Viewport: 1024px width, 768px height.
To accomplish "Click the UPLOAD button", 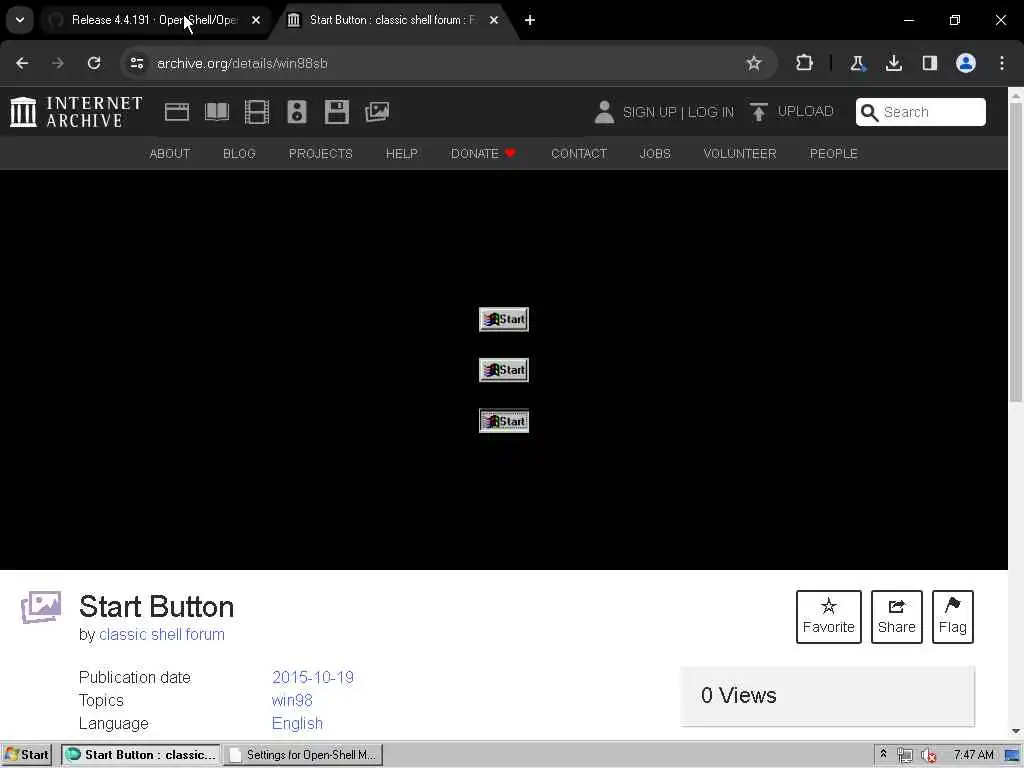I will [791, 112].
